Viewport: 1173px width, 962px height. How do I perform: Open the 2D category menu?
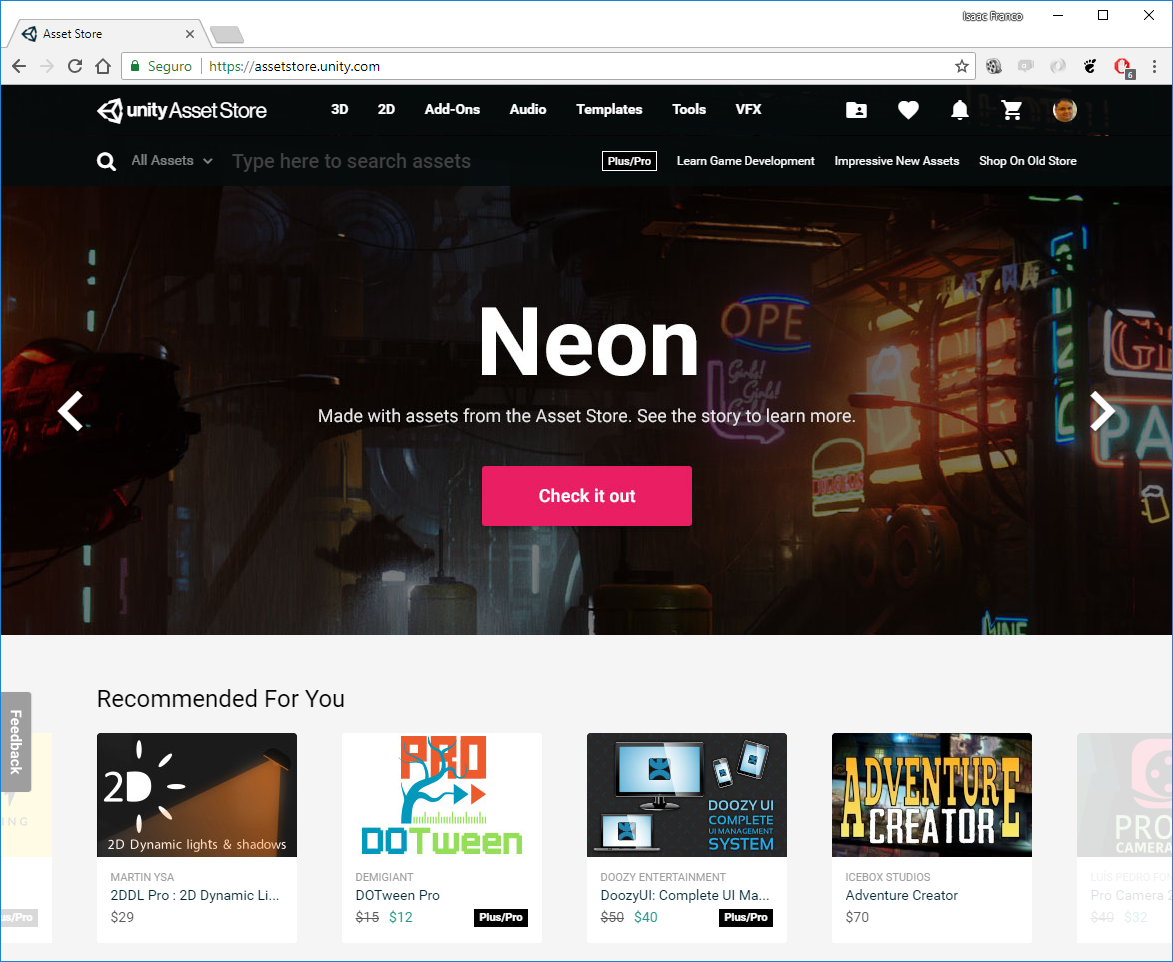click(386, 109)
